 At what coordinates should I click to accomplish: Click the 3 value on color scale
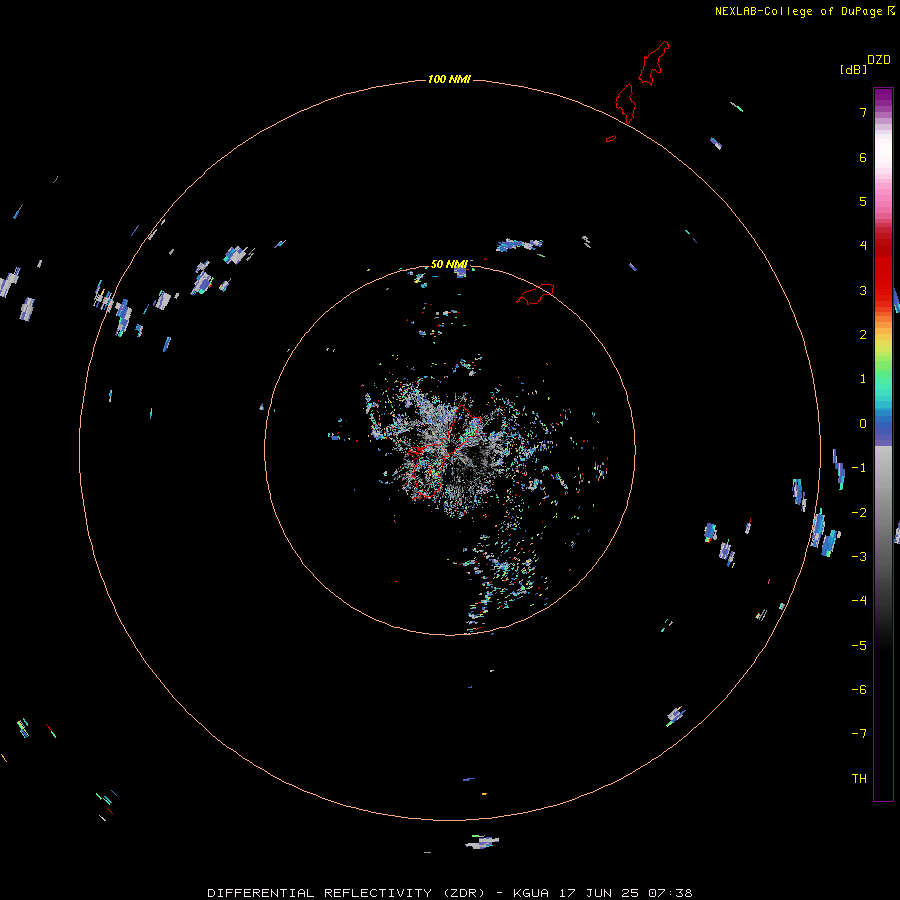pyautogui.click(x=863, y=290)
